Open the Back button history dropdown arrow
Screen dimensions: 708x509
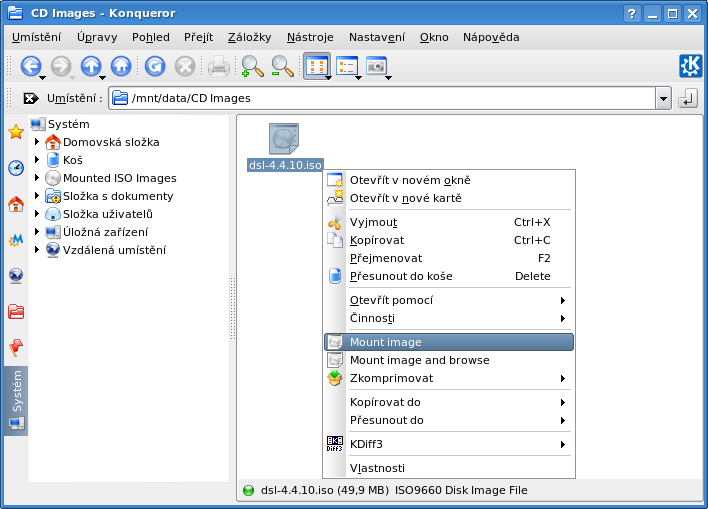coord(42,78)
